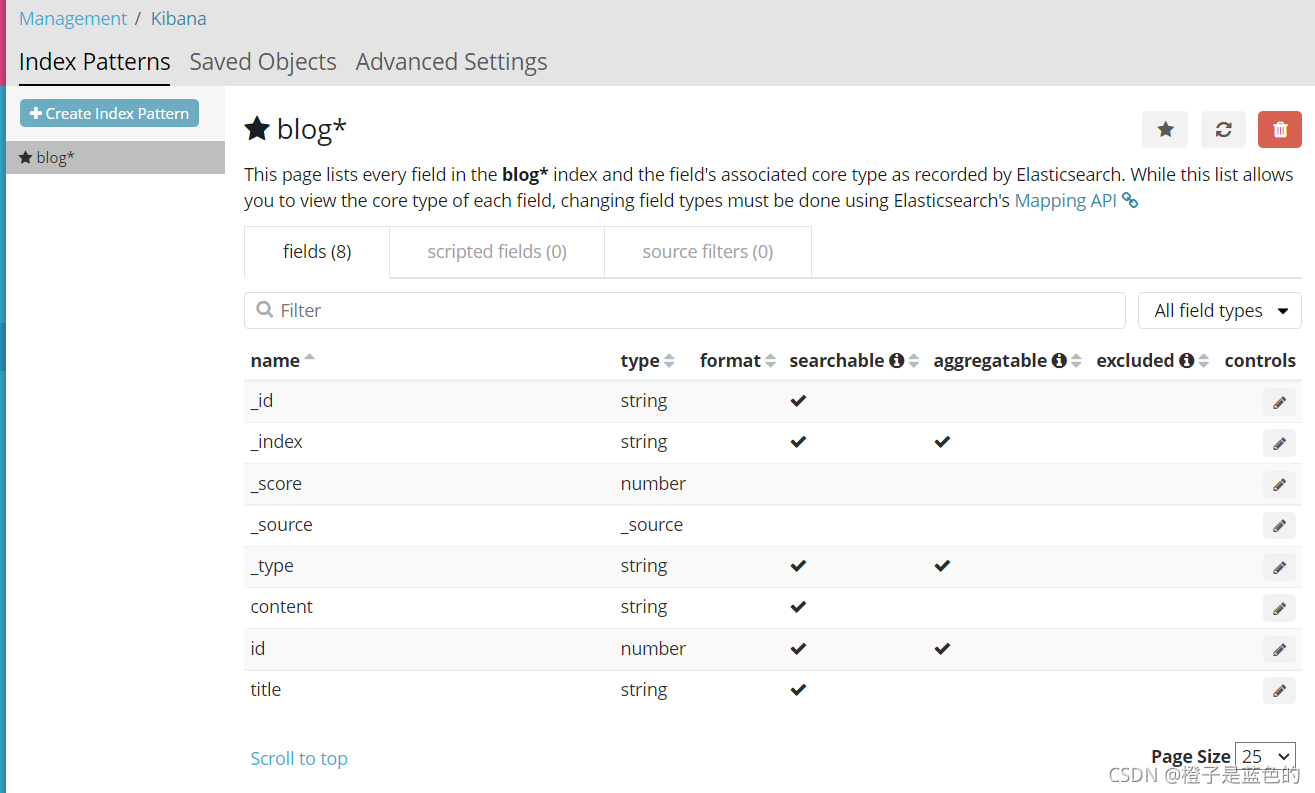The width and height of the screenshot is (1315, 793).
Task: Click number type in _score row
Action: [653, 484]
